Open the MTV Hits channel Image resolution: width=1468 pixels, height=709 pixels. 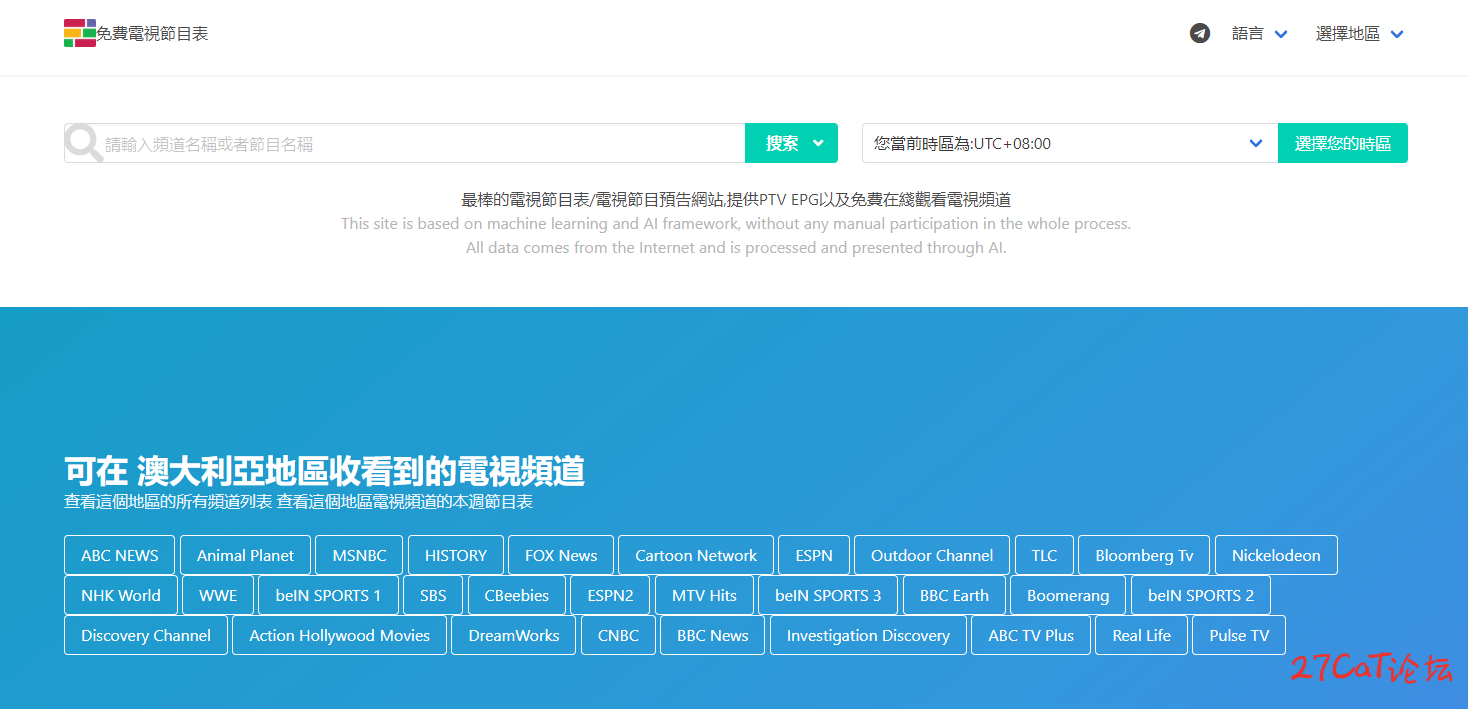coord(704,595)
